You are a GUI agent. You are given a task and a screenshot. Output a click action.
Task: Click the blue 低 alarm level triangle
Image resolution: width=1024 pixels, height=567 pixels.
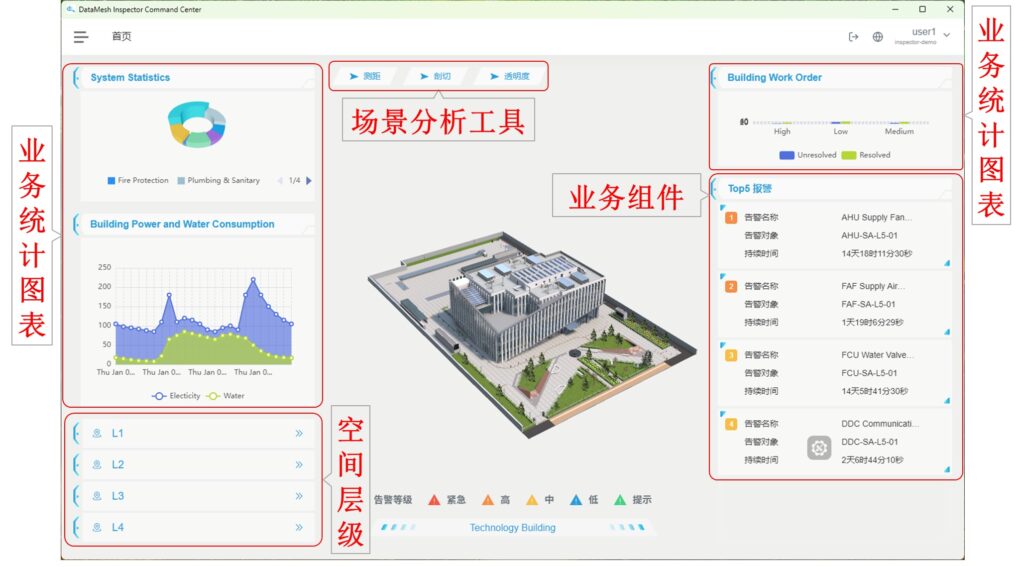click(x=575, y=499)
